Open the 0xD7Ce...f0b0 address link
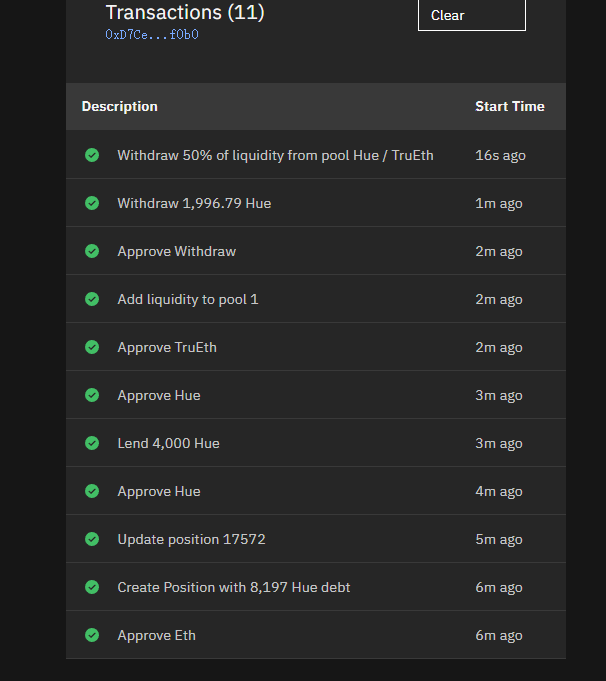Image resolution: width=606 pixels, height=681 pixels. pos(152,35)
